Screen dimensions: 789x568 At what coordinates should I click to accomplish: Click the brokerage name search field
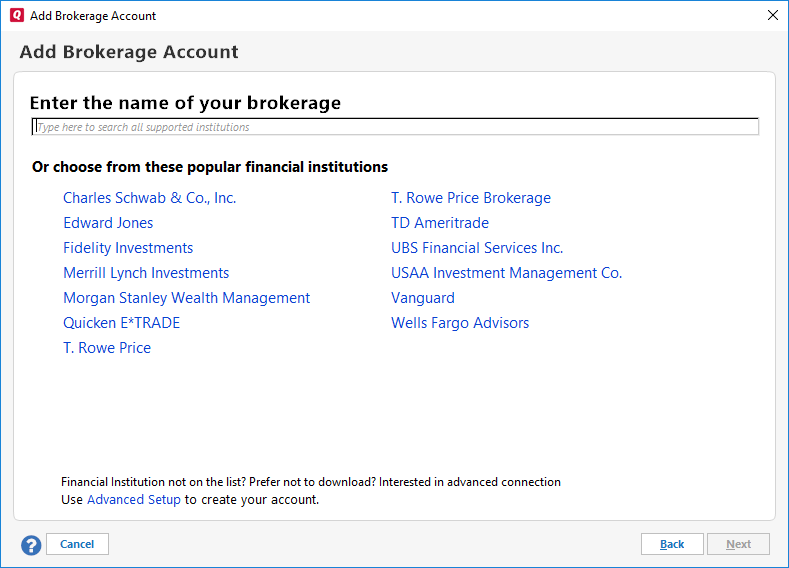click(395, 127)
